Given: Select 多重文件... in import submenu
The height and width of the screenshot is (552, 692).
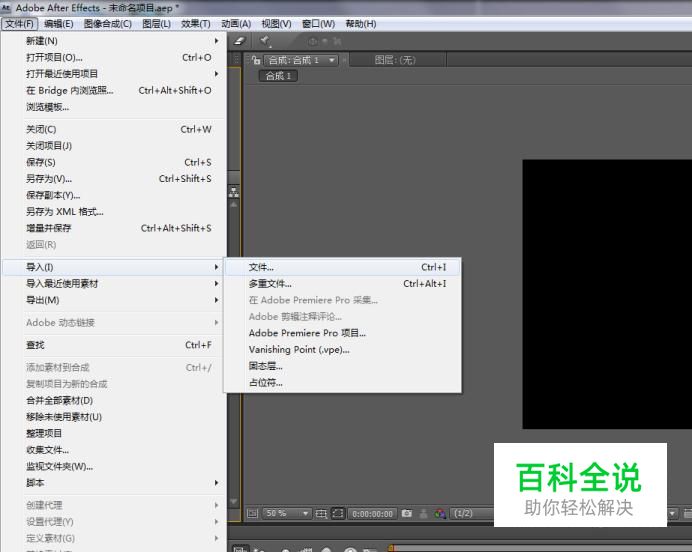Looking at the screenshot, I should [342, 284].
